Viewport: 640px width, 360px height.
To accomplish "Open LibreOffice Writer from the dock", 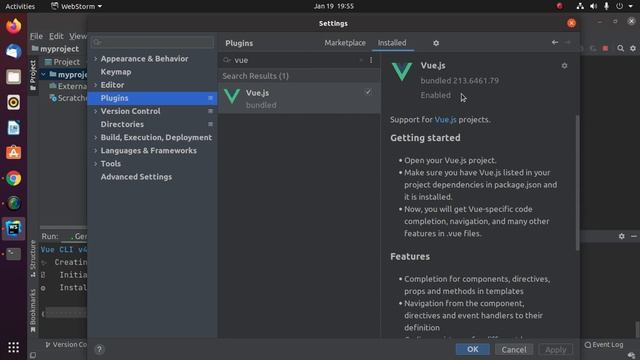I will (13, 128).
